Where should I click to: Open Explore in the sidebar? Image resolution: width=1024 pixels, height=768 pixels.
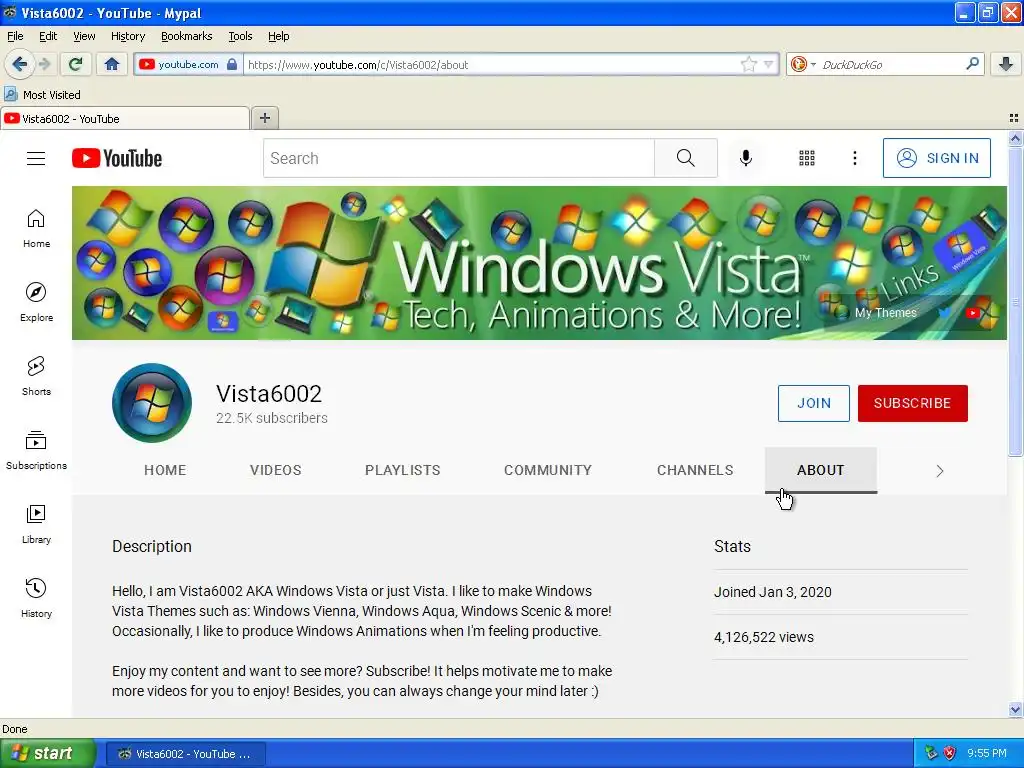36,302
